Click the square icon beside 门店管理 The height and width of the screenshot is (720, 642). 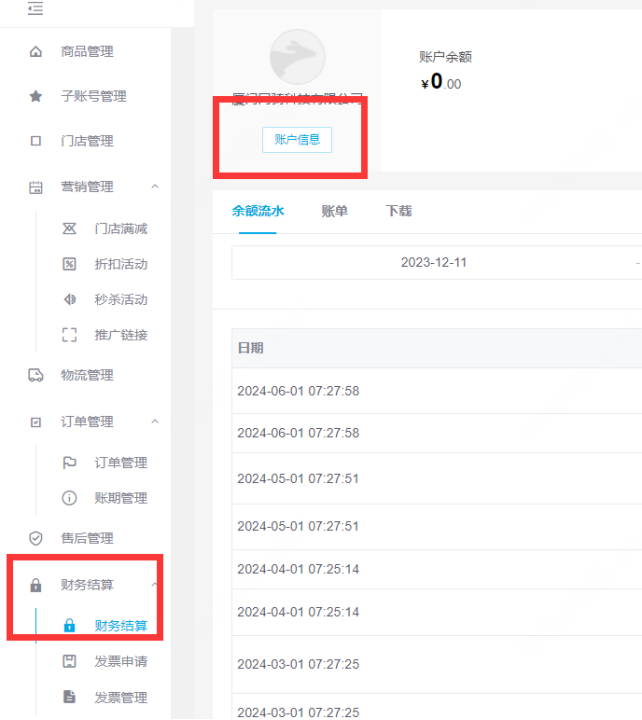(x=36, y=141)
